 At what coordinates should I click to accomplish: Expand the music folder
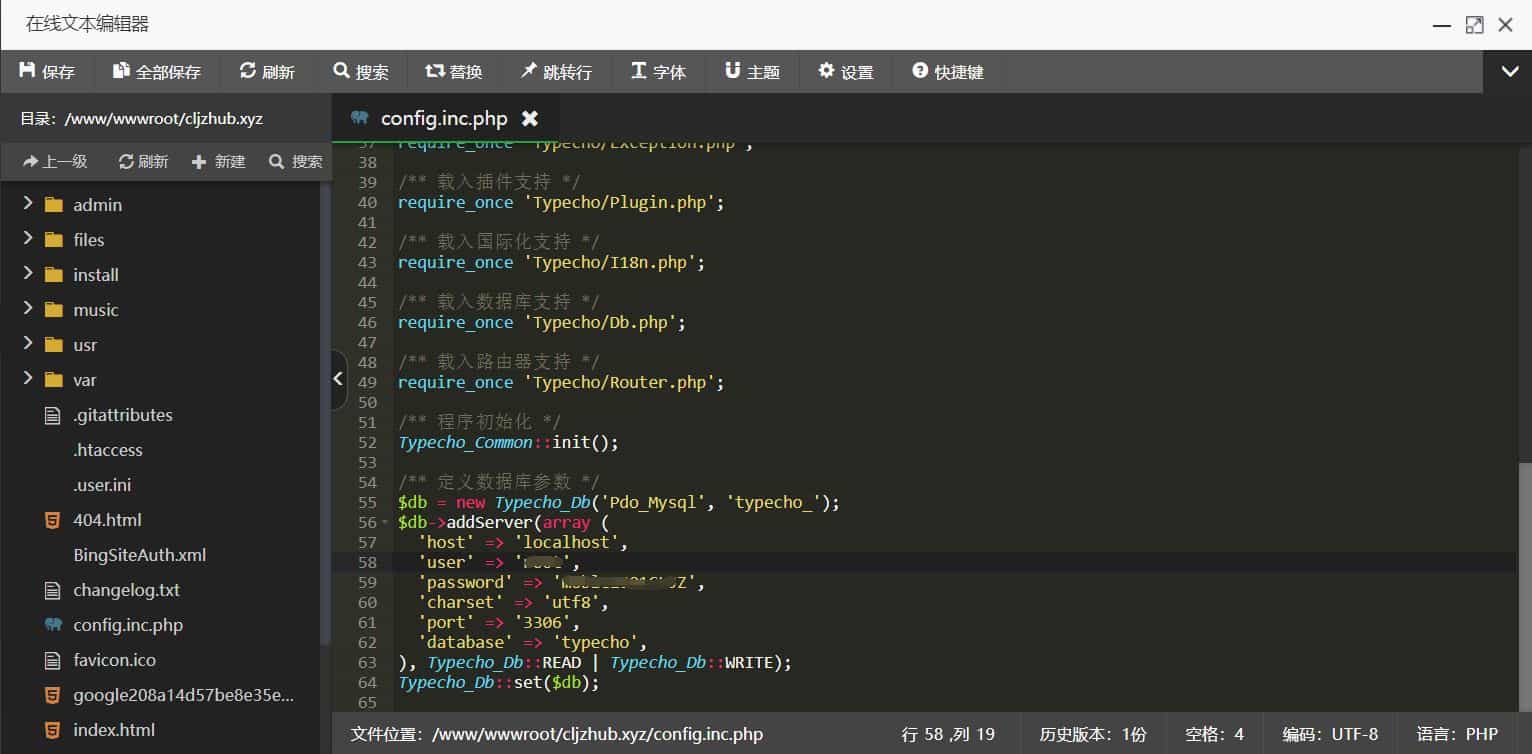(x=28, y=309)
